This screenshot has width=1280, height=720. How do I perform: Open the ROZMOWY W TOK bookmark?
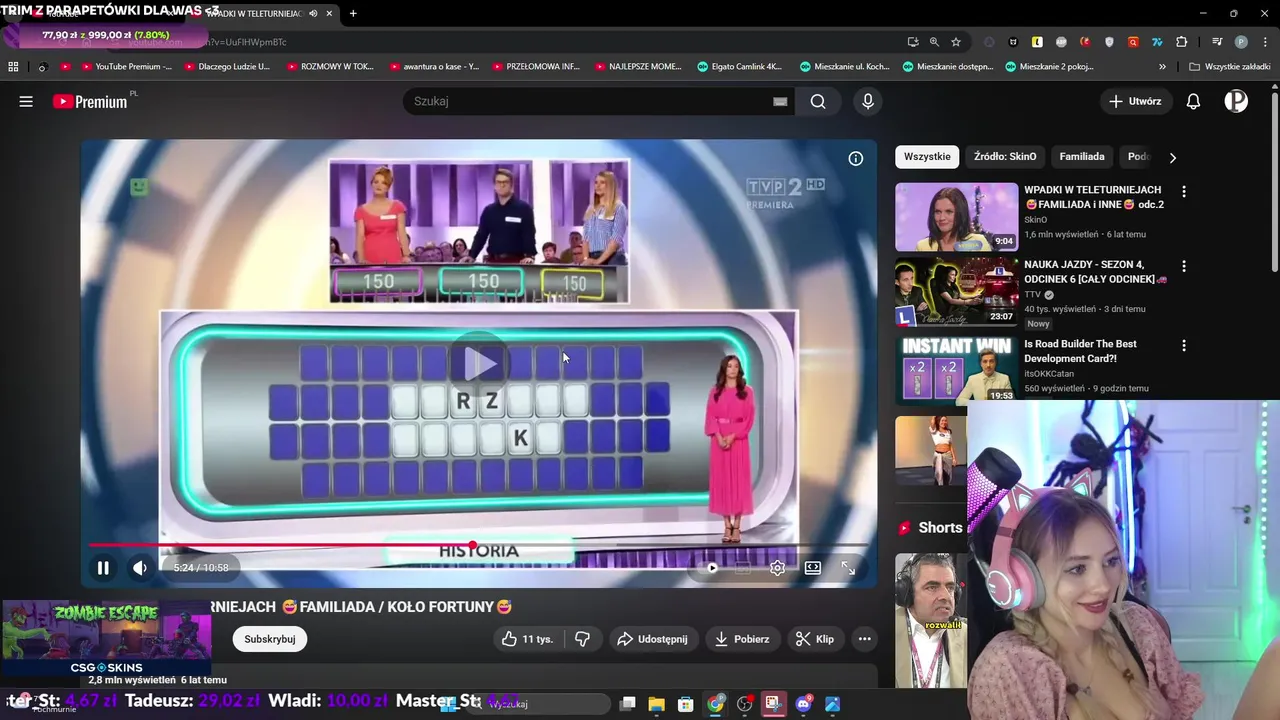(331, 67)
